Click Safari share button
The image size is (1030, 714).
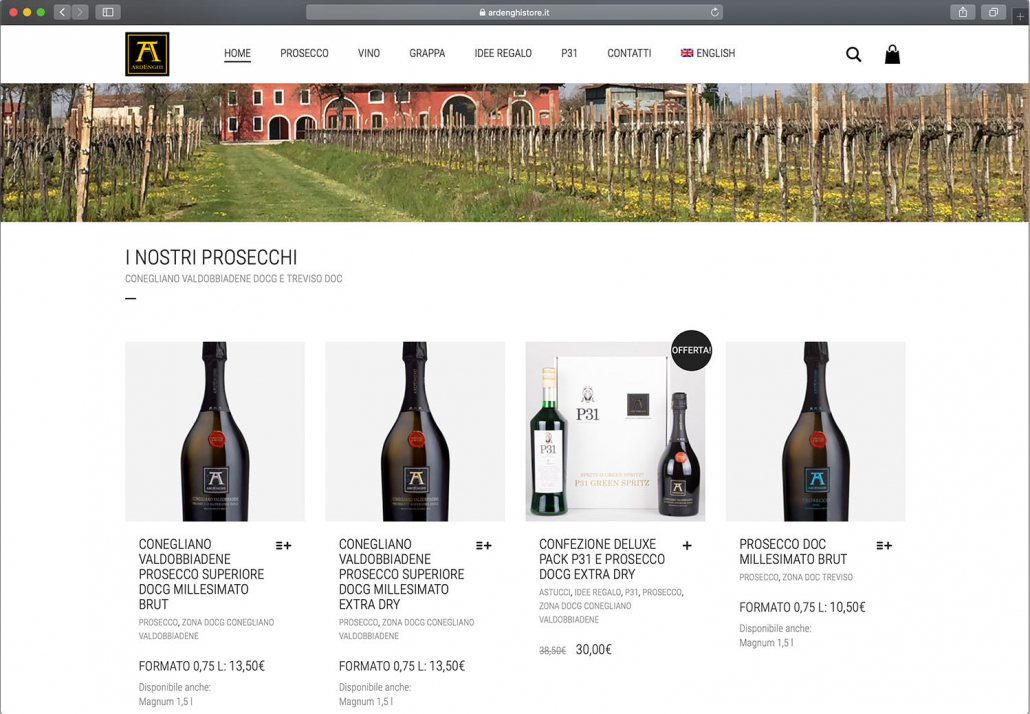pos(962,12)
